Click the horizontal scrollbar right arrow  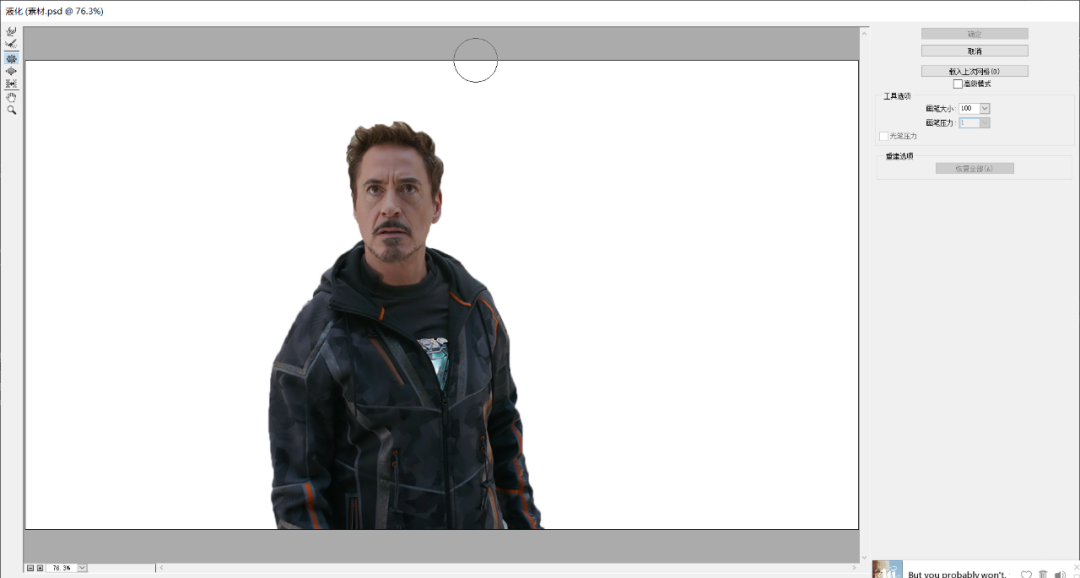pos(854,568)
